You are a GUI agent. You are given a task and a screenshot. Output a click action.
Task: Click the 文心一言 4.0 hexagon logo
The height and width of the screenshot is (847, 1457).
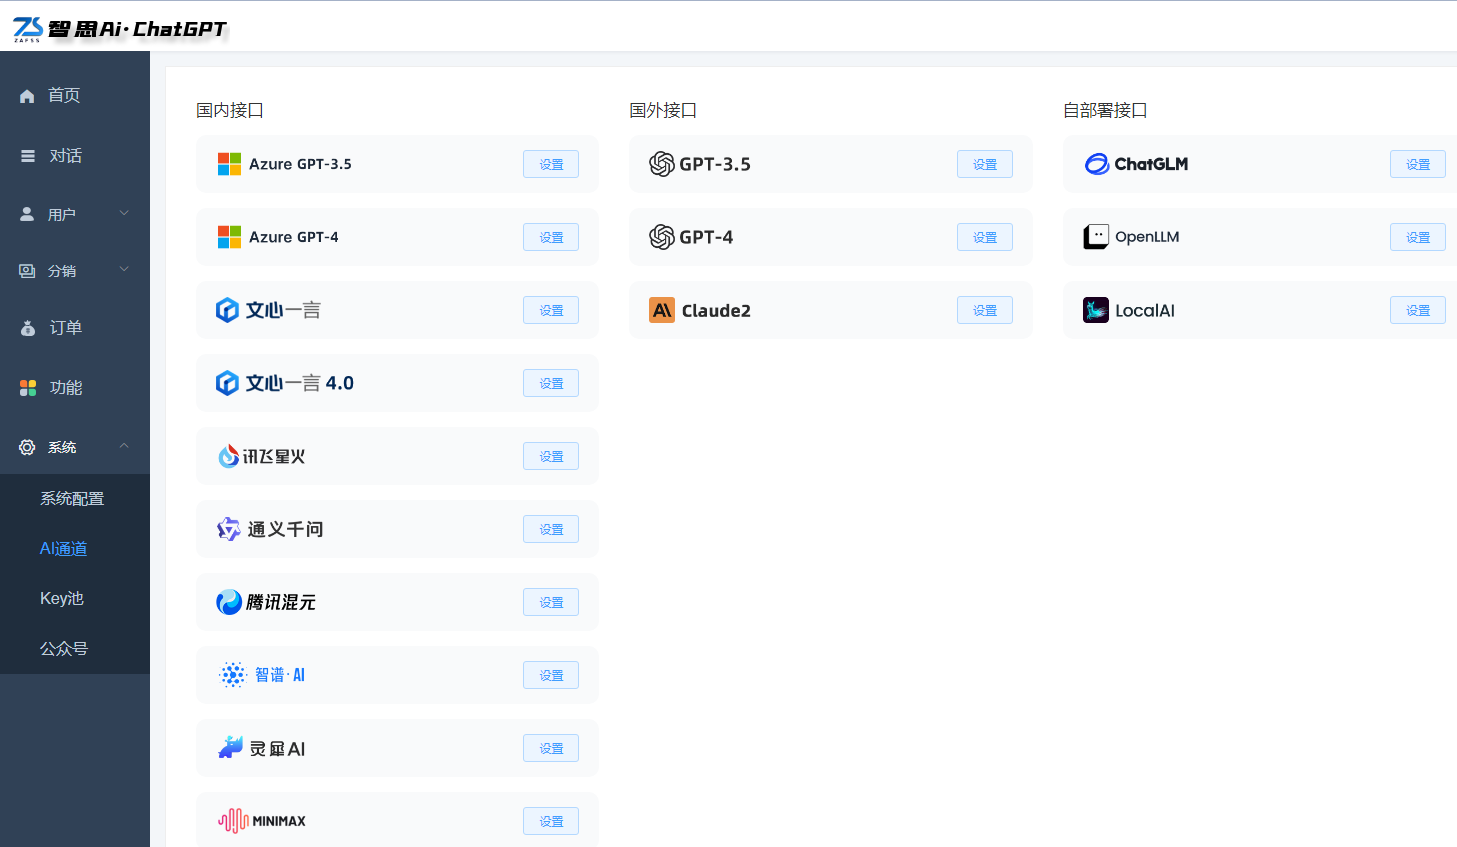tap(227, 383)
